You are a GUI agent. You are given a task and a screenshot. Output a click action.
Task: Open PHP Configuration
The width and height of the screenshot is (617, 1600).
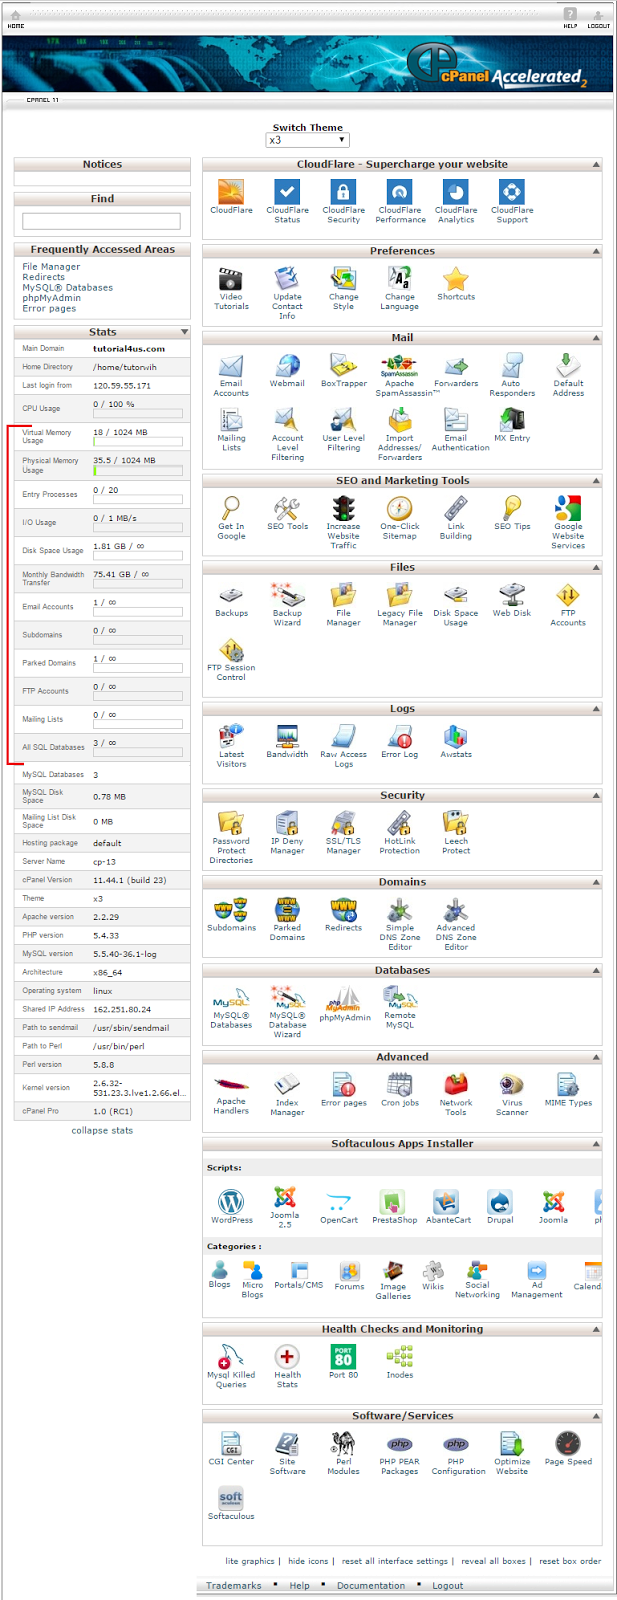(456, 1453)
